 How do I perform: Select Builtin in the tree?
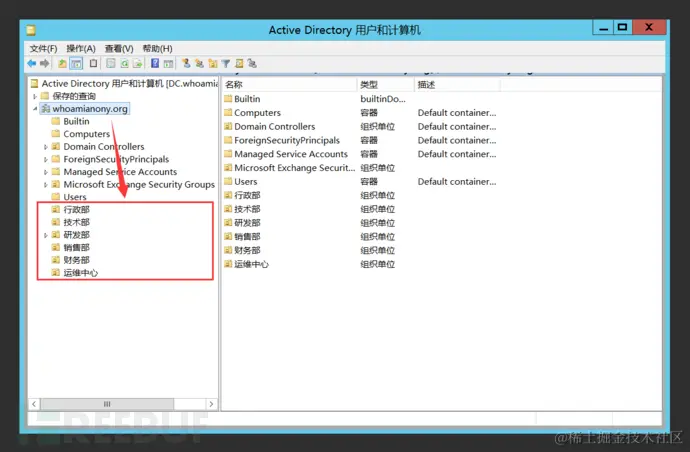tap(76, 121)
